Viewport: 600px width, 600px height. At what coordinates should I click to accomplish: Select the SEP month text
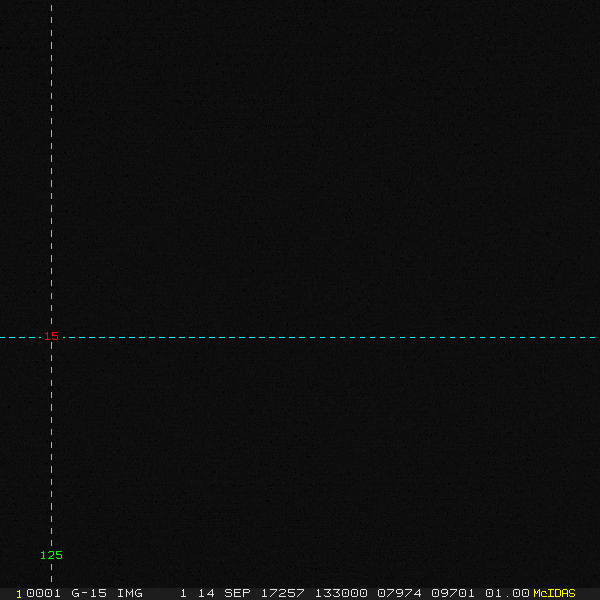tap(237, 593)
